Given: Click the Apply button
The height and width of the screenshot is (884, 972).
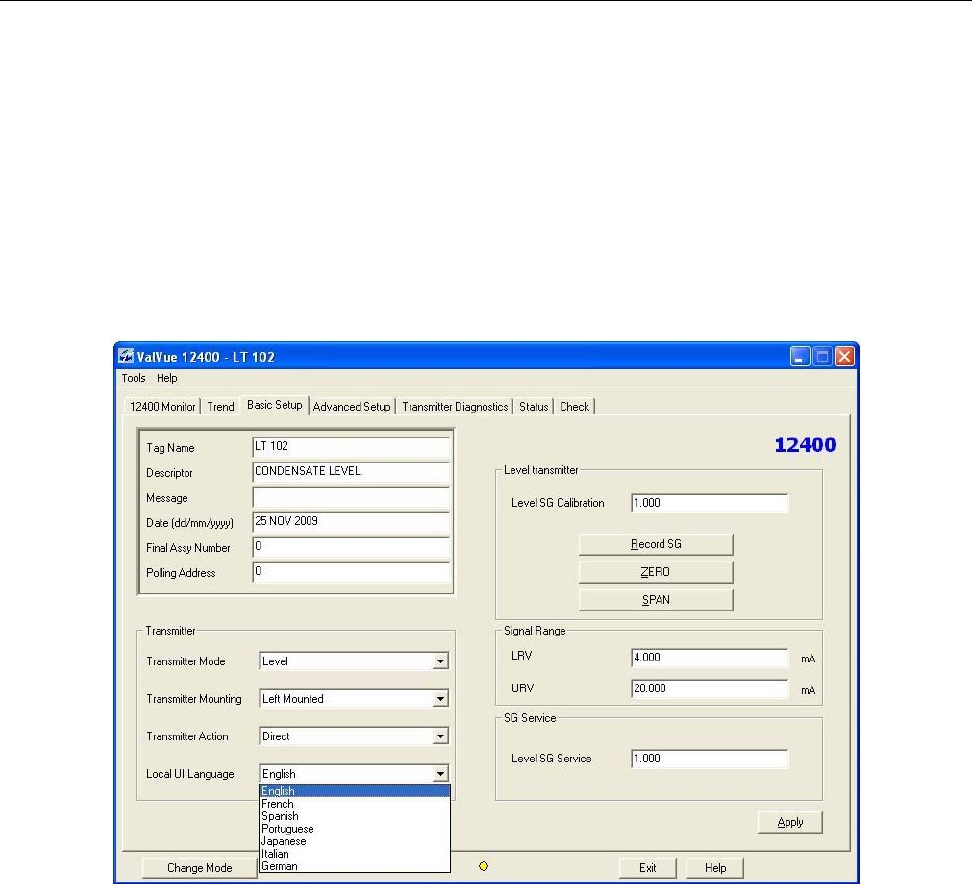Looking at the screenshot, I should [x=790, y=823].
